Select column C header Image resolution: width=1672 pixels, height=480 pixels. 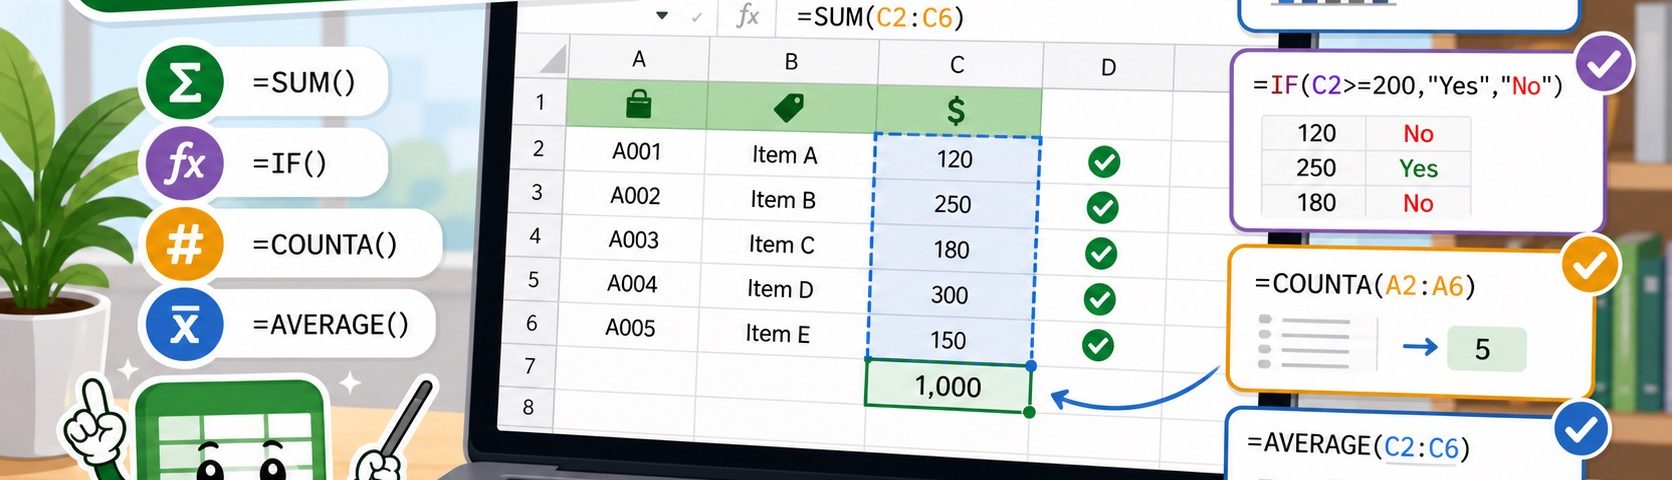(x=957, y=65)
